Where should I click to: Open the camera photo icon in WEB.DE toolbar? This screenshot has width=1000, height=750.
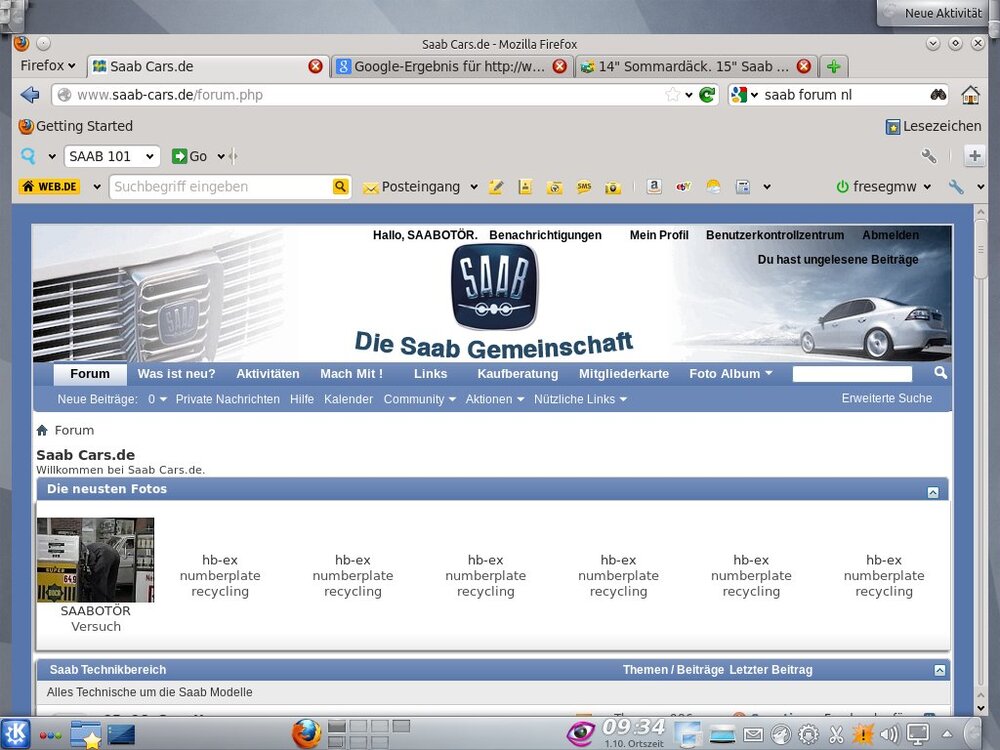pos(613,187)
